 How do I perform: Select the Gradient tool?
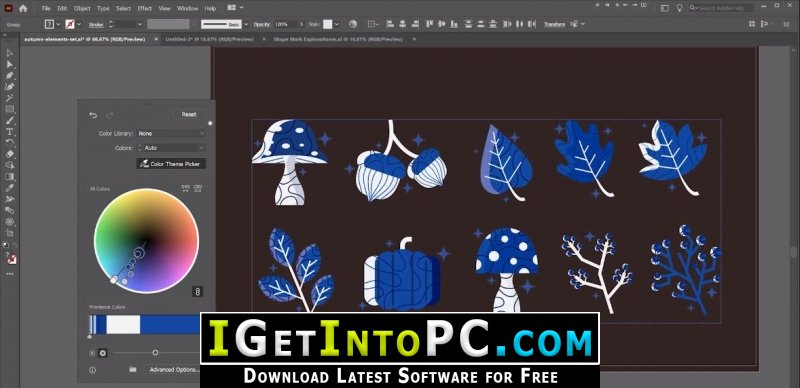[10, 177]
